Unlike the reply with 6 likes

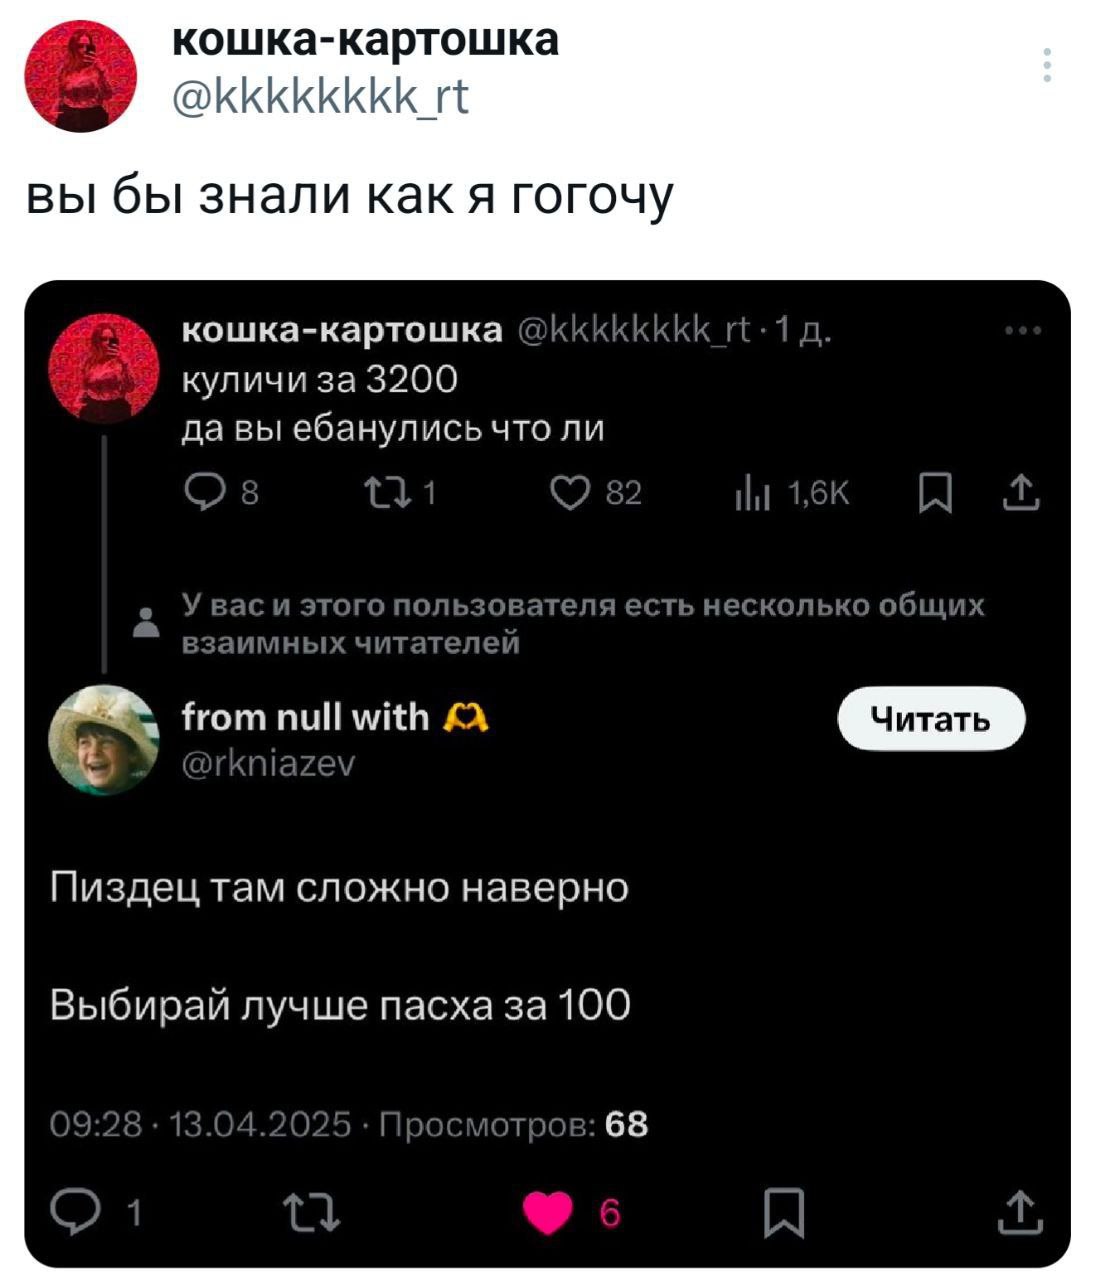point(548,1213)
